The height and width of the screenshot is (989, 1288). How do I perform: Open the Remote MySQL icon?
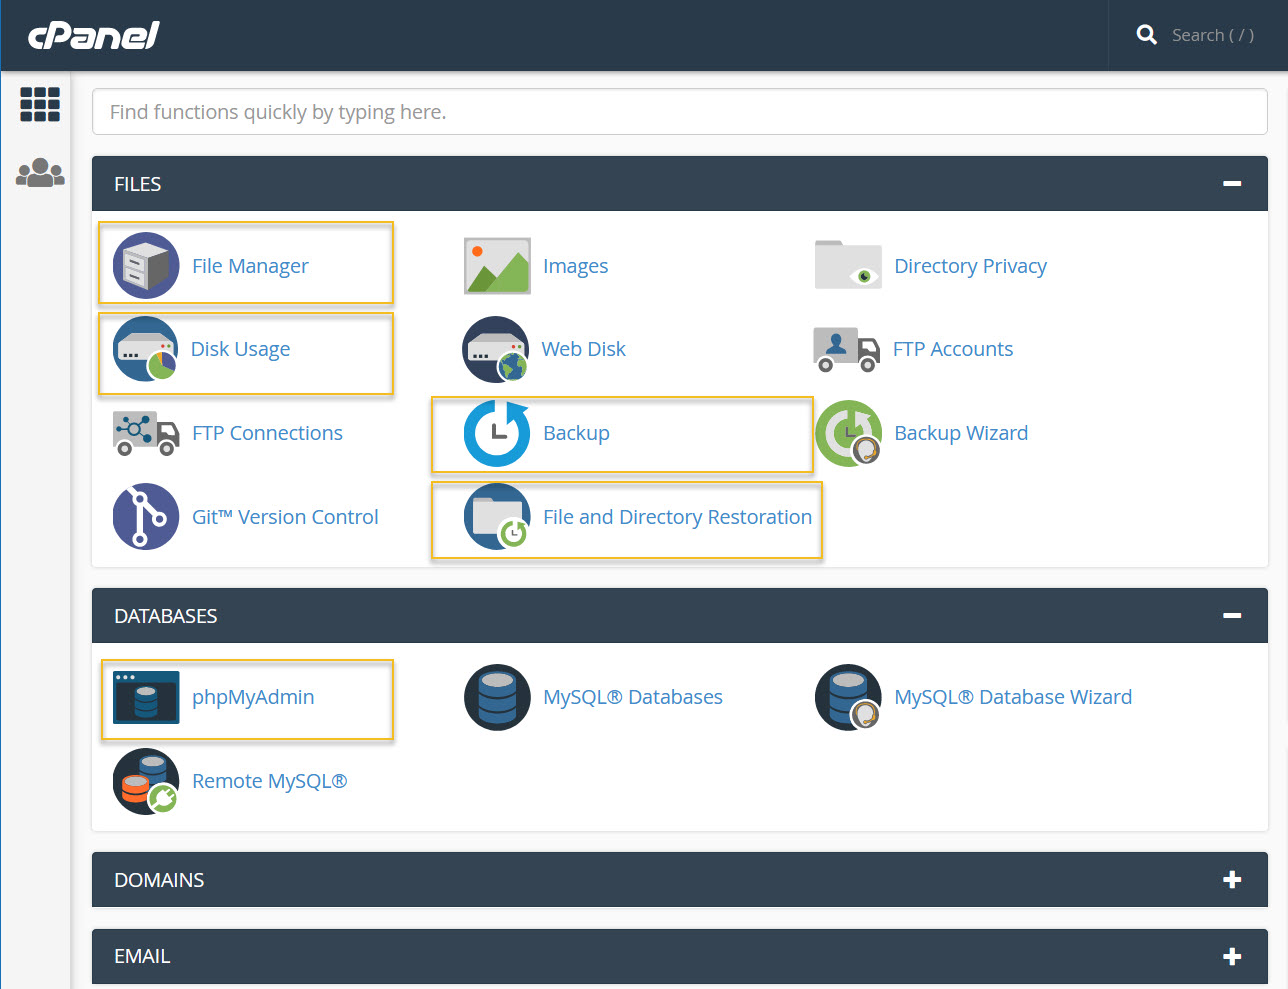(x=146, y=781)
